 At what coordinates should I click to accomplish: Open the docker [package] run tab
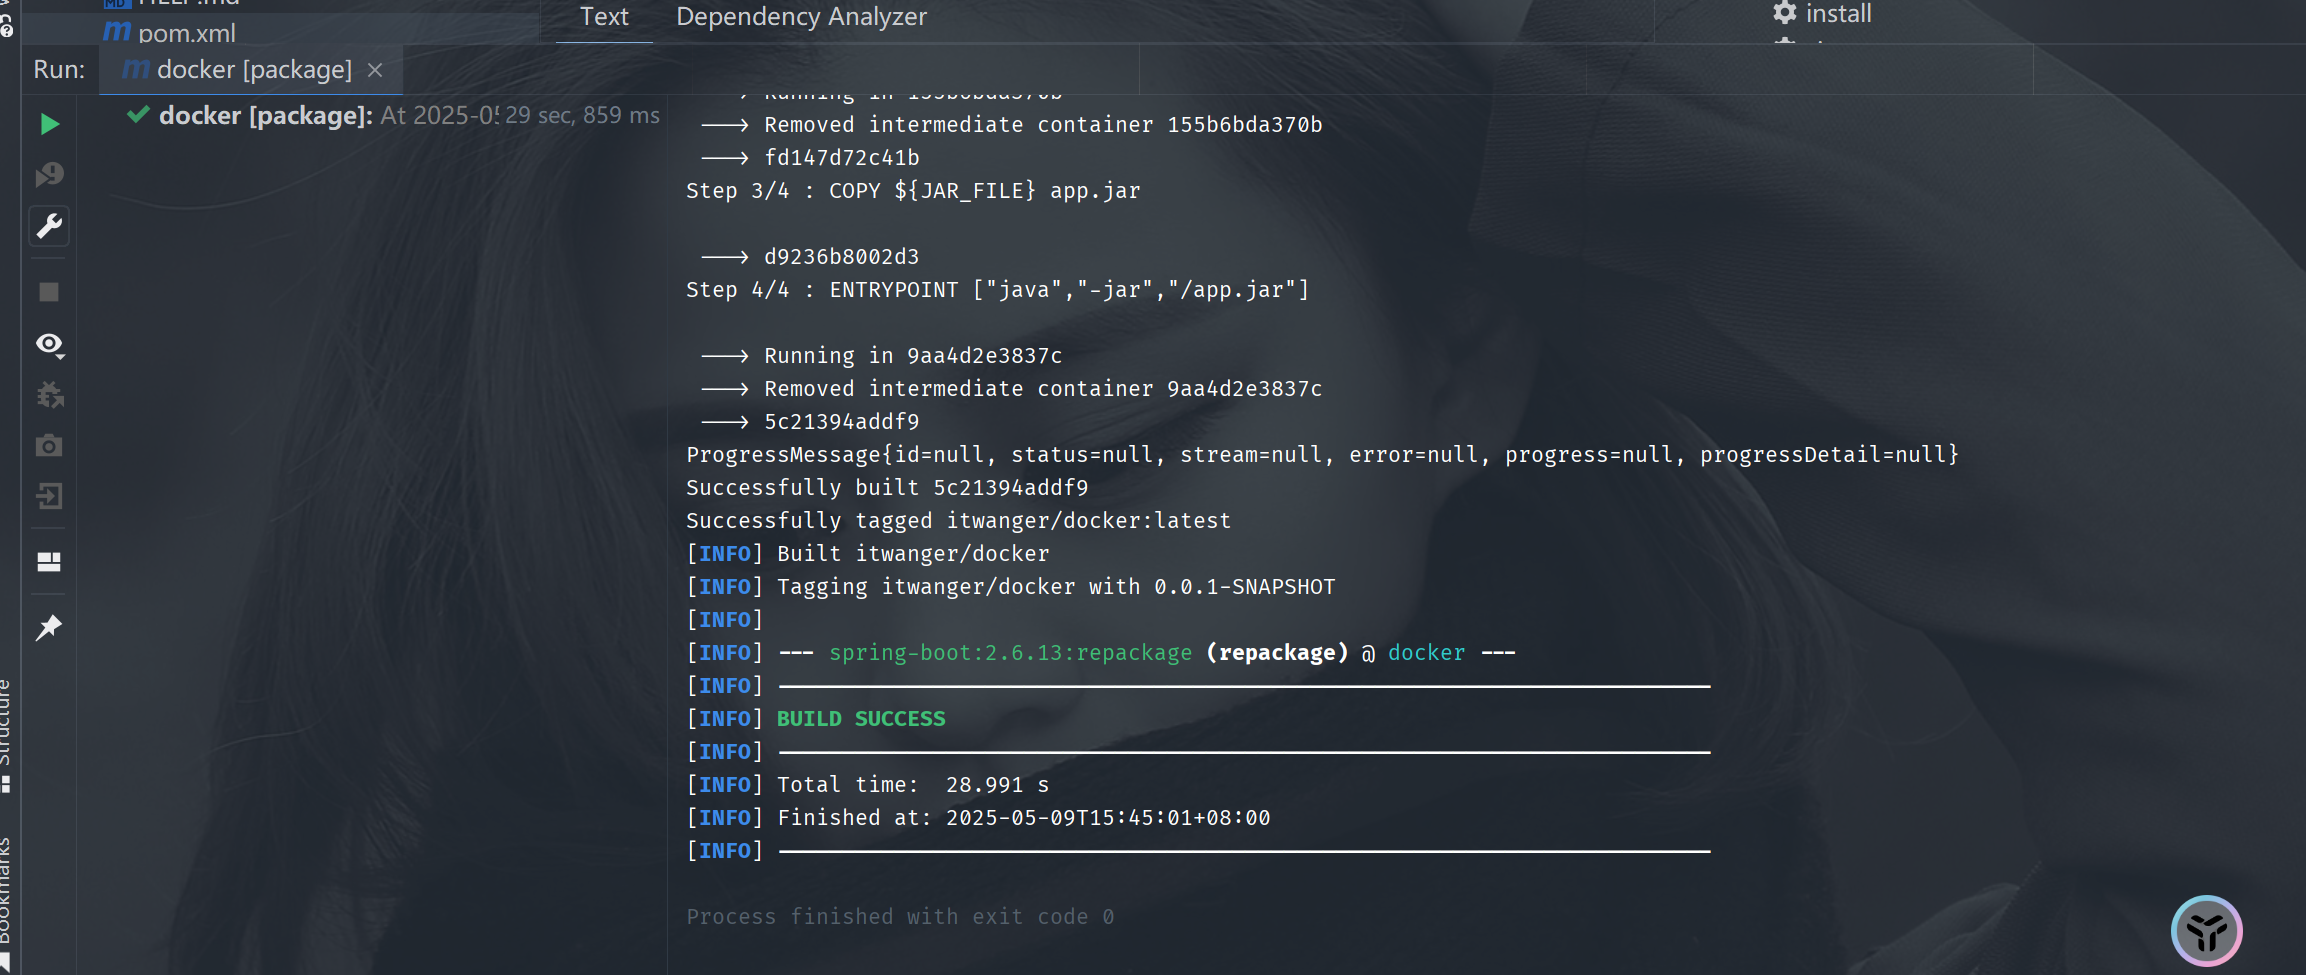click(x=253, y=70)
